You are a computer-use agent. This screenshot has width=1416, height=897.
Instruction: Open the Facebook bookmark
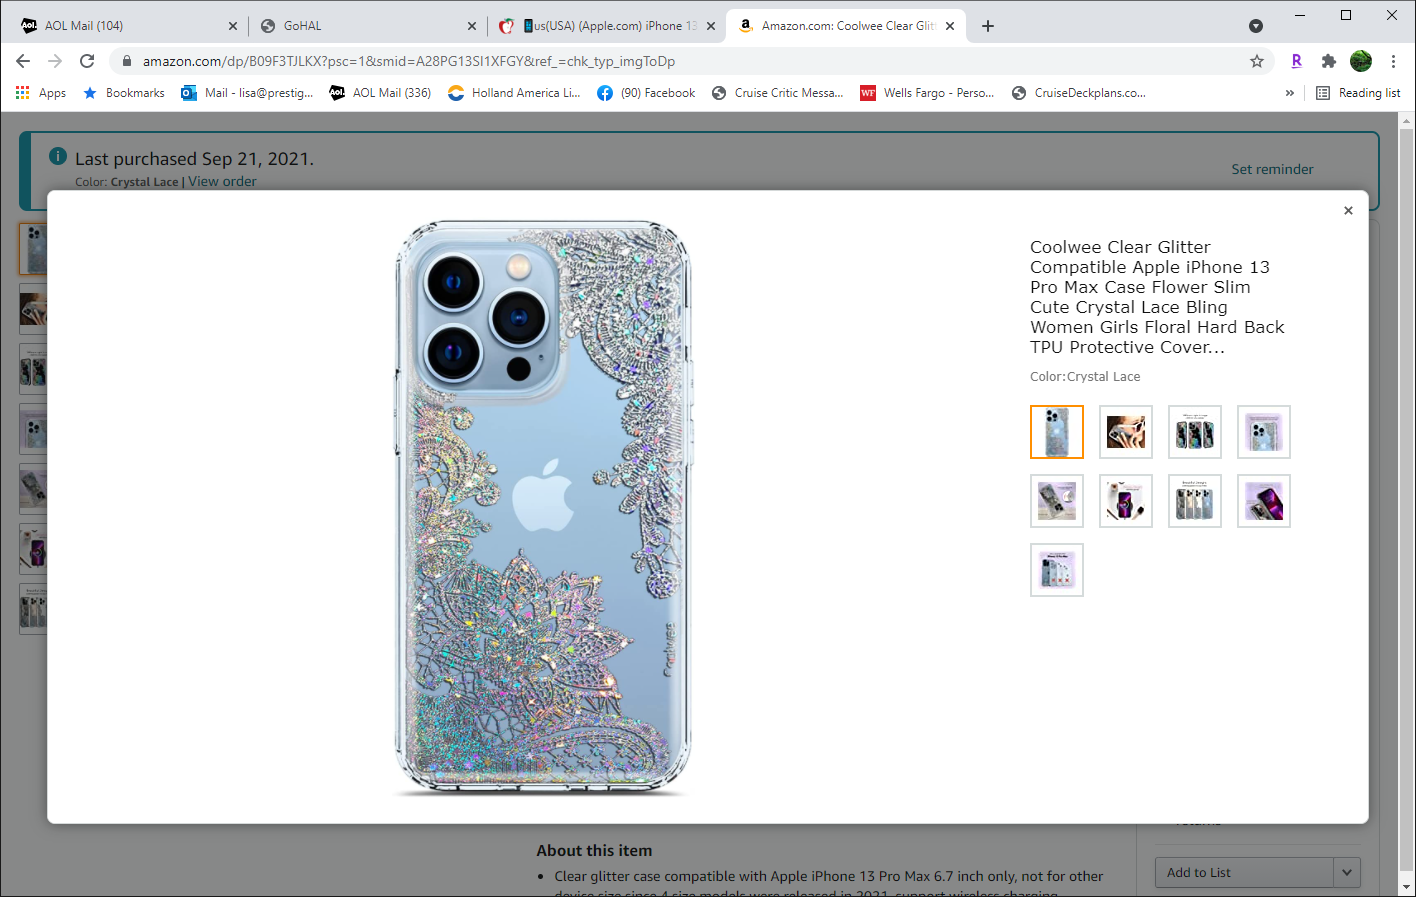(x=646, y=93)
